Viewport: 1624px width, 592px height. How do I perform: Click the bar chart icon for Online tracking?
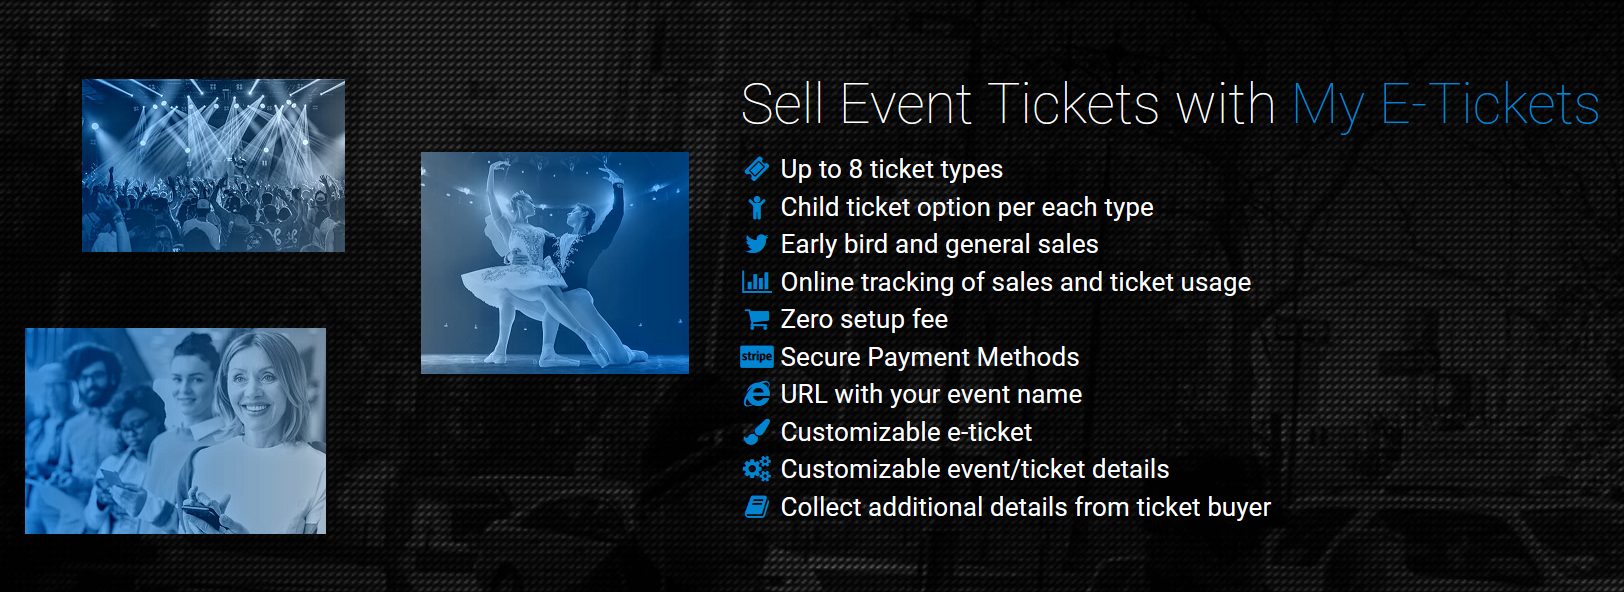(756, 282)
